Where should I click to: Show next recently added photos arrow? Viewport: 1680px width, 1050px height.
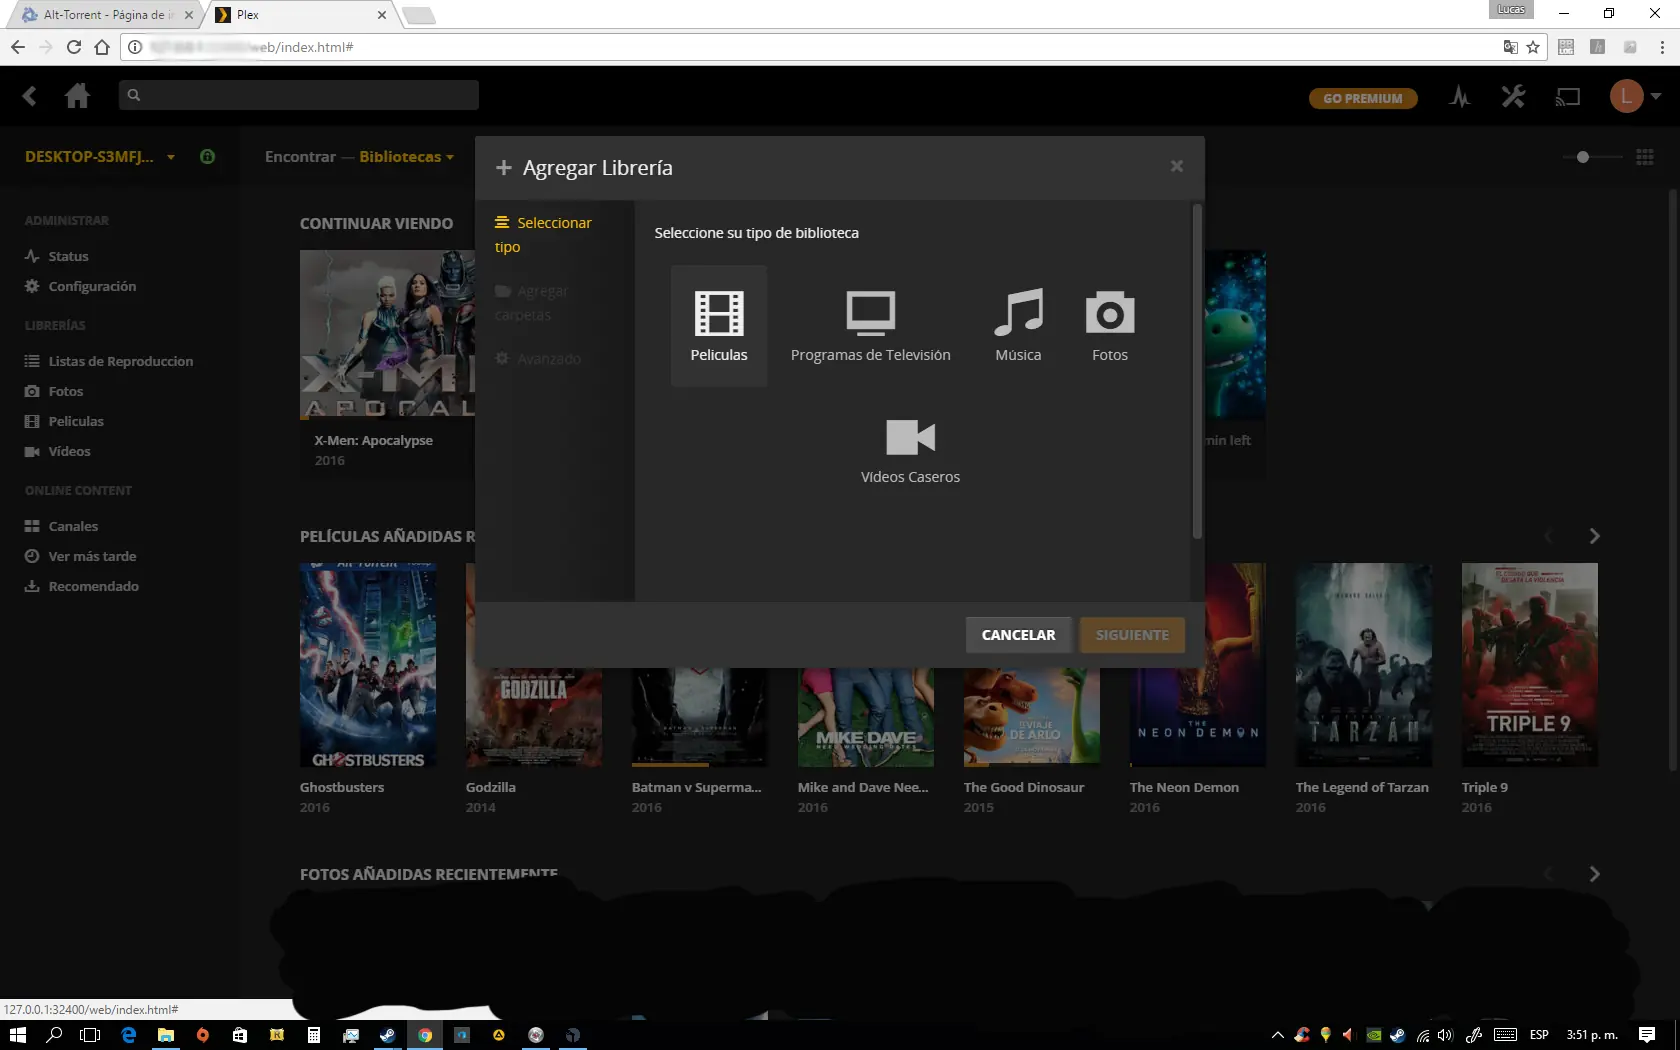pos(1594,874)
